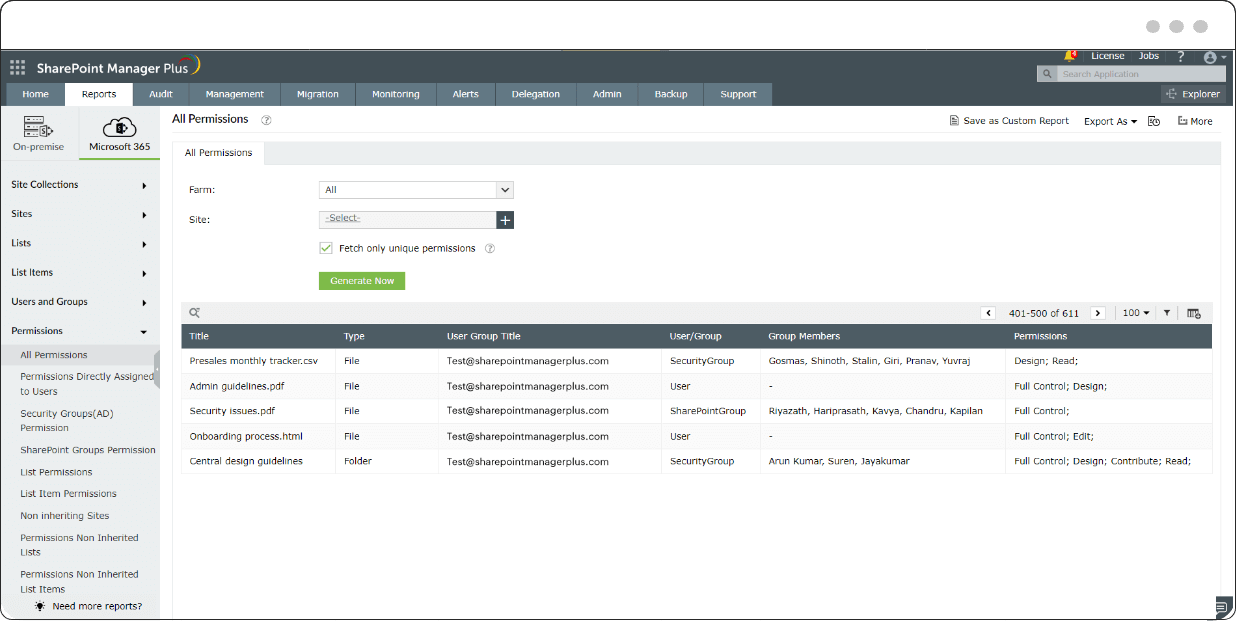
Task: Expand Lists section in sidebar
Action: [80, 243]
